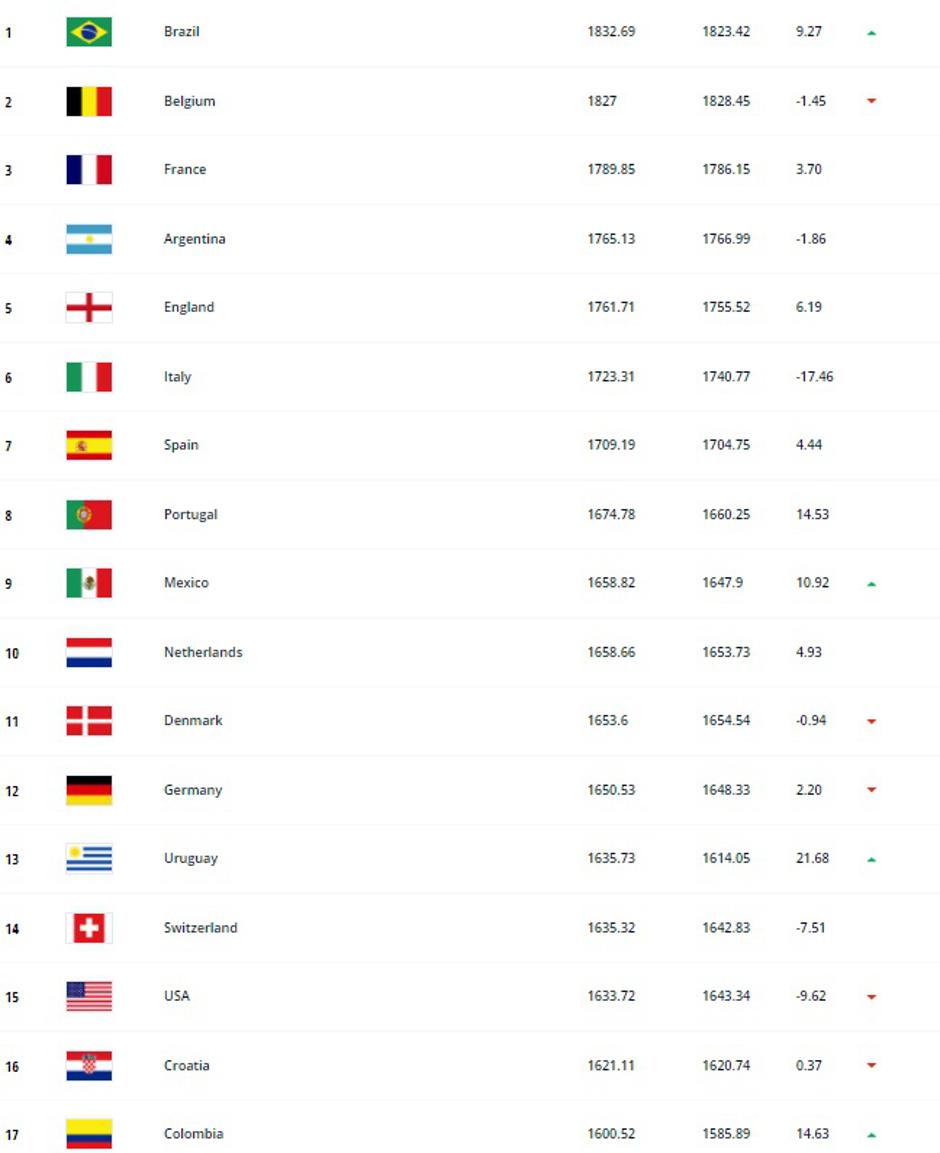Click the Belgium flag icon

tap(89, 101)
